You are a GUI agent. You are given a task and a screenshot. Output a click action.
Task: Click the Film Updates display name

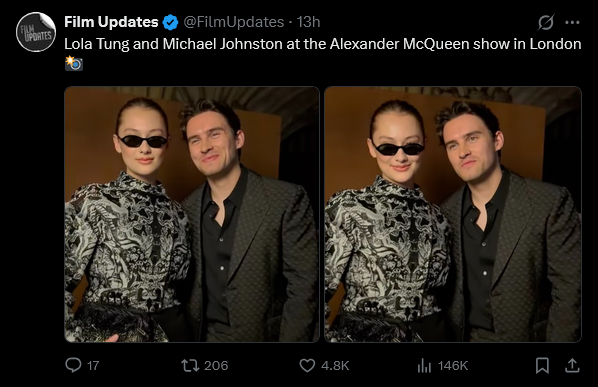pyautogui.click(x=111, y=22)
